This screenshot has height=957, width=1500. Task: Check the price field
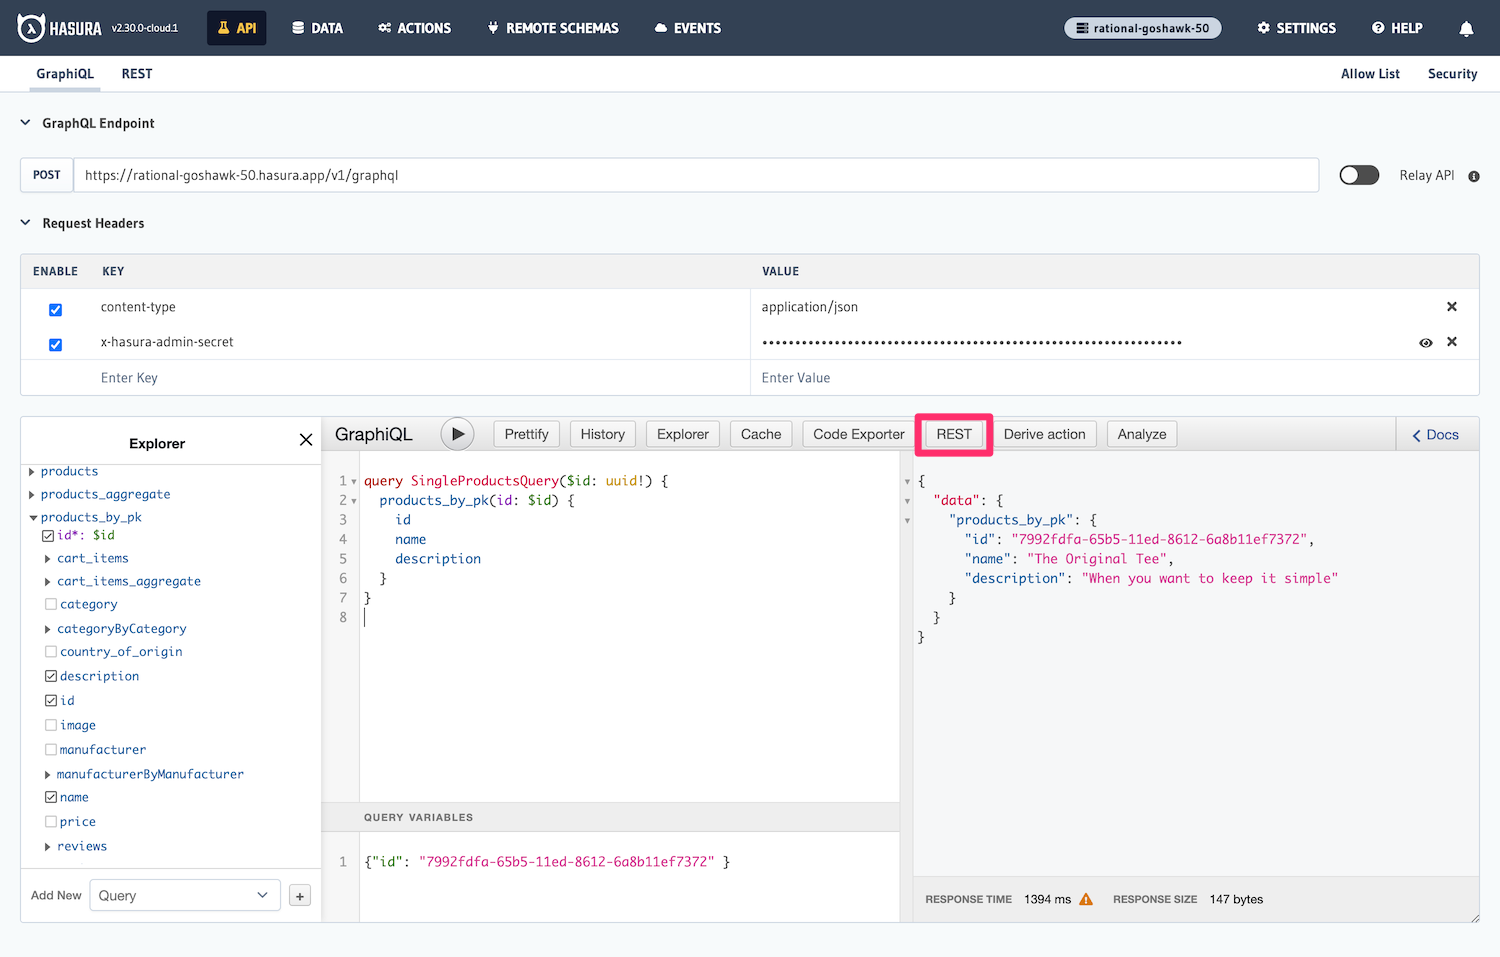tap(50, 821)
